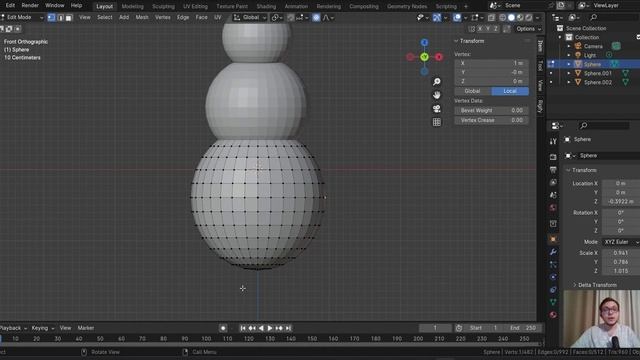Toggle Y axis mirror button
640x360 pixels.
488,29
